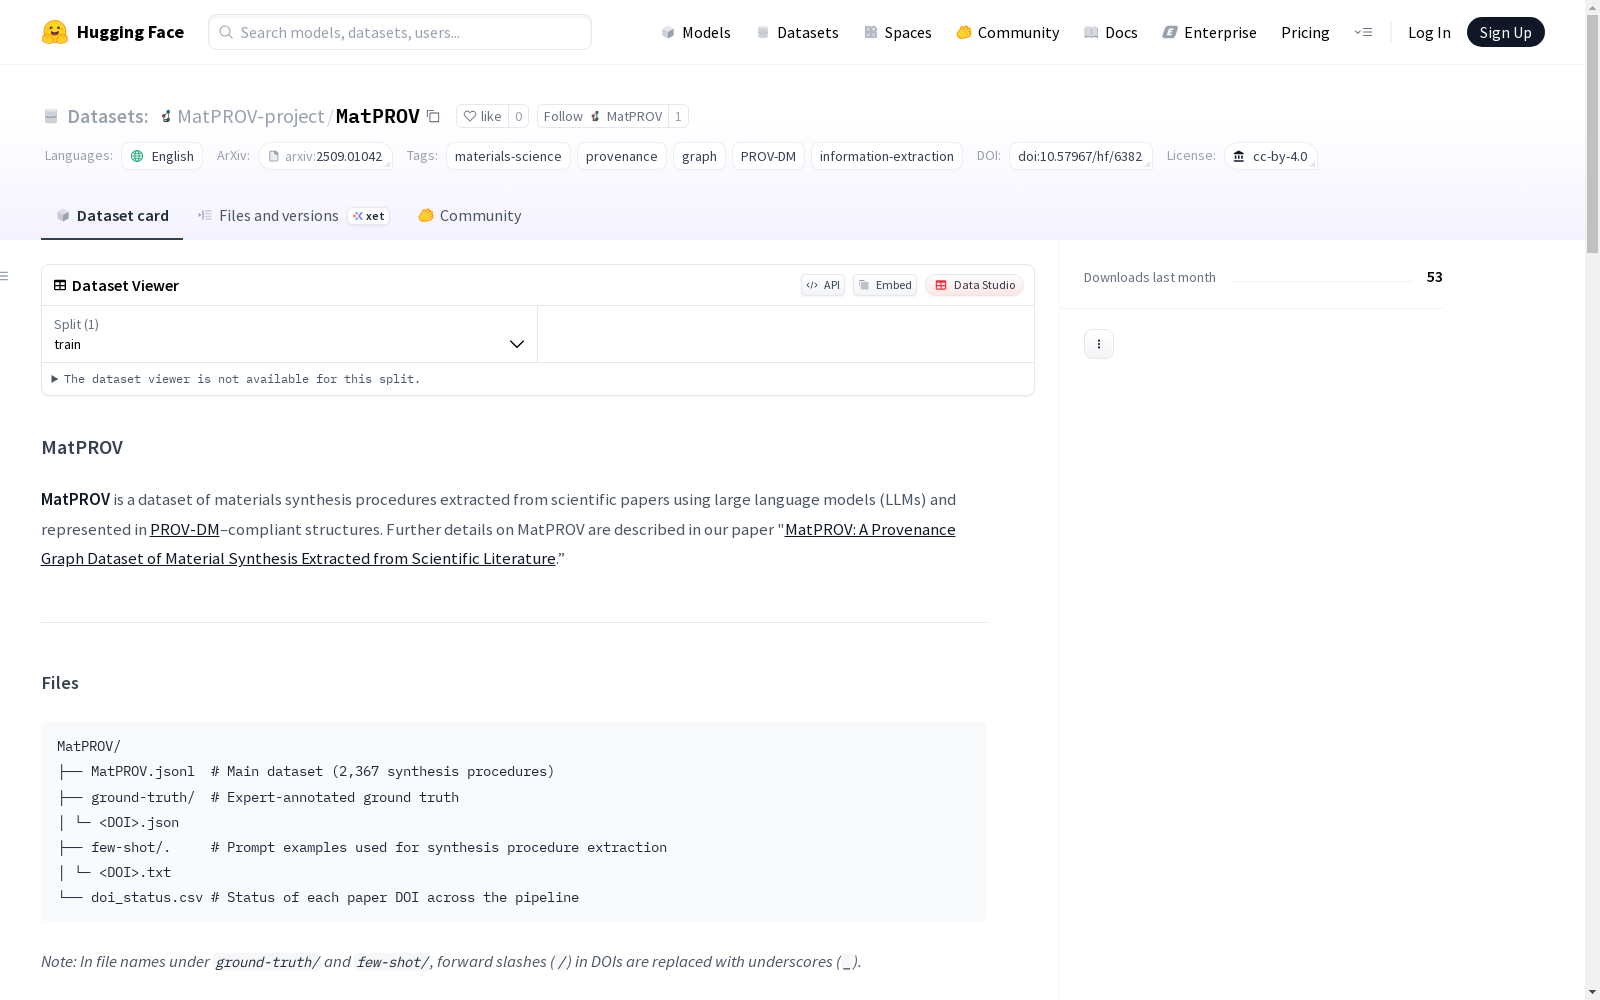Viewport: 1600px width, 1000px height.
Task: Expand the dataset viewer not available message
Action: pyautogui.click(x=236, y=379)
